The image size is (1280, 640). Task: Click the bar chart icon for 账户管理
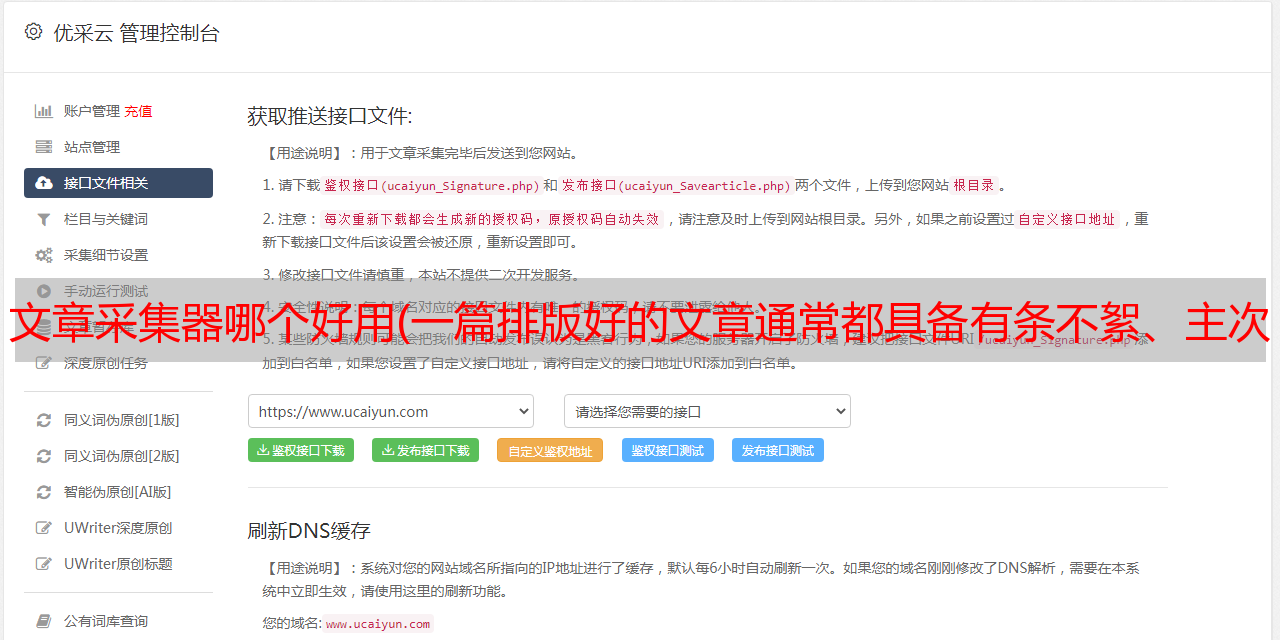[x=44, y=111]
